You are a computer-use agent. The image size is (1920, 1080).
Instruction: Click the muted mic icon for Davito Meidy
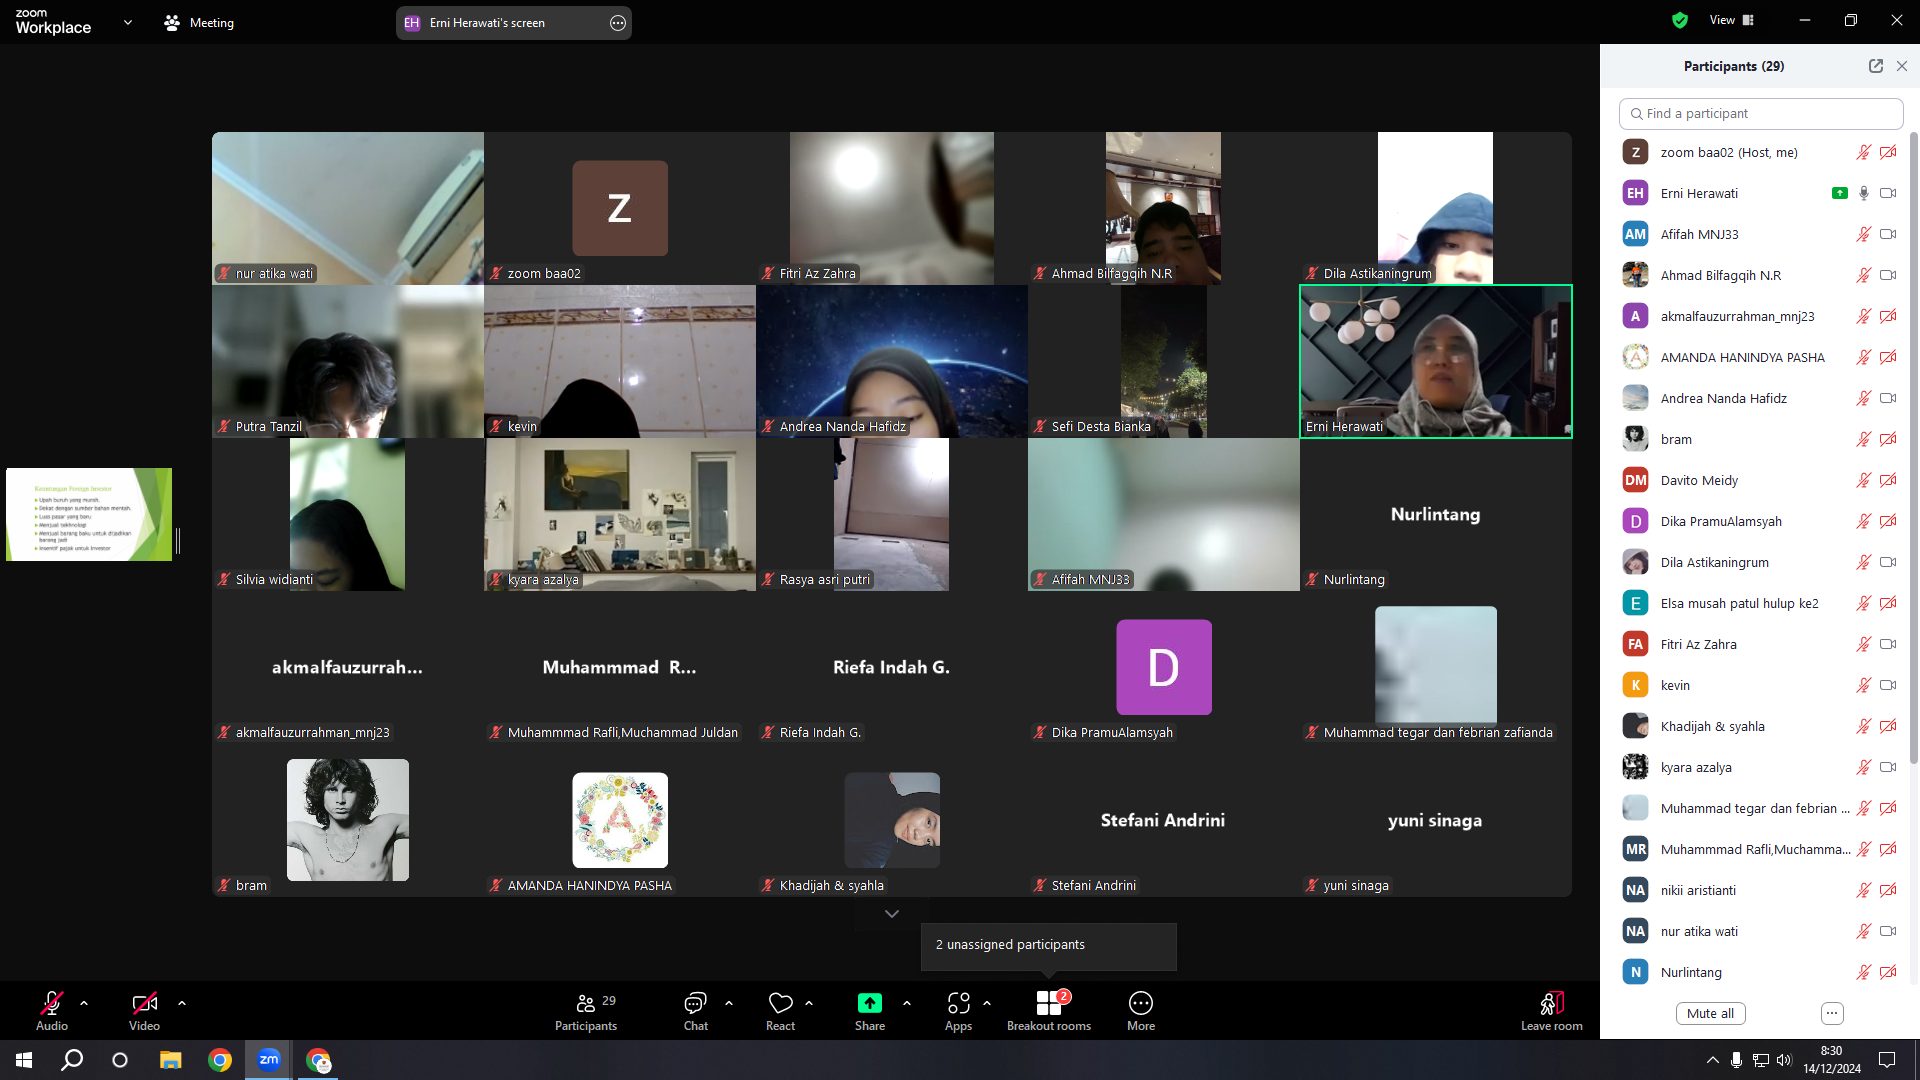tap(1864, 480)
